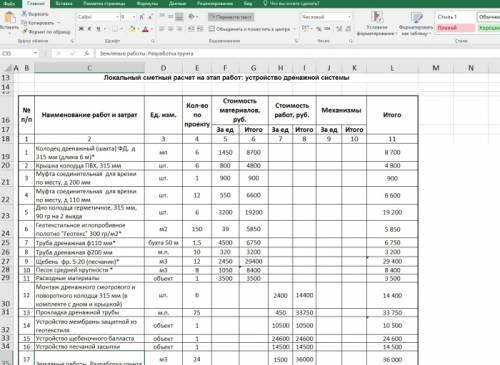This screenshot has height=365, width=500.
Task: Decrease font size with the smaller A icon
Action: pyautogui.click(x=150, y=17)
